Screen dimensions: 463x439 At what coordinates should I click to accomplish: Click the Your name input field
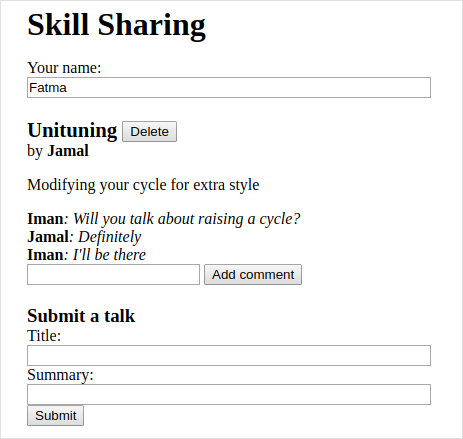229,88
